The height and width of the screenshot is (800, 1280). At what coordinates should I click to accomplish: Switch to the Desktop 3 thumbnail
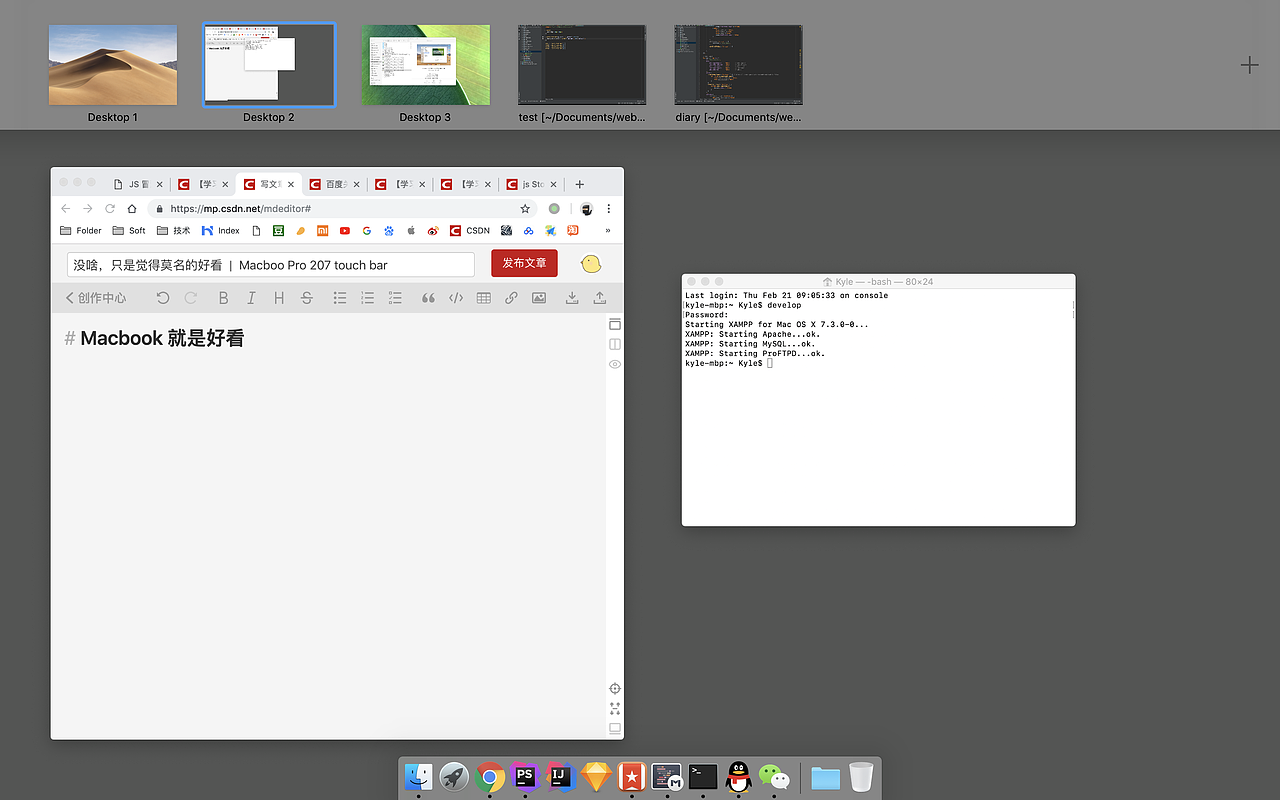[x=426, y=65]
